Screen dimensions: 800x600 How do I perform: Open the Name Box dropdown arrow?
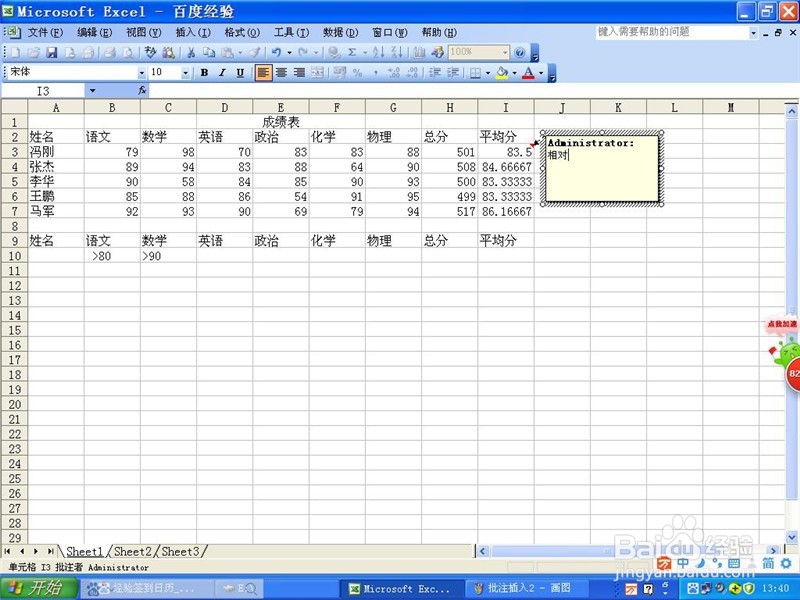coord(92,91)
